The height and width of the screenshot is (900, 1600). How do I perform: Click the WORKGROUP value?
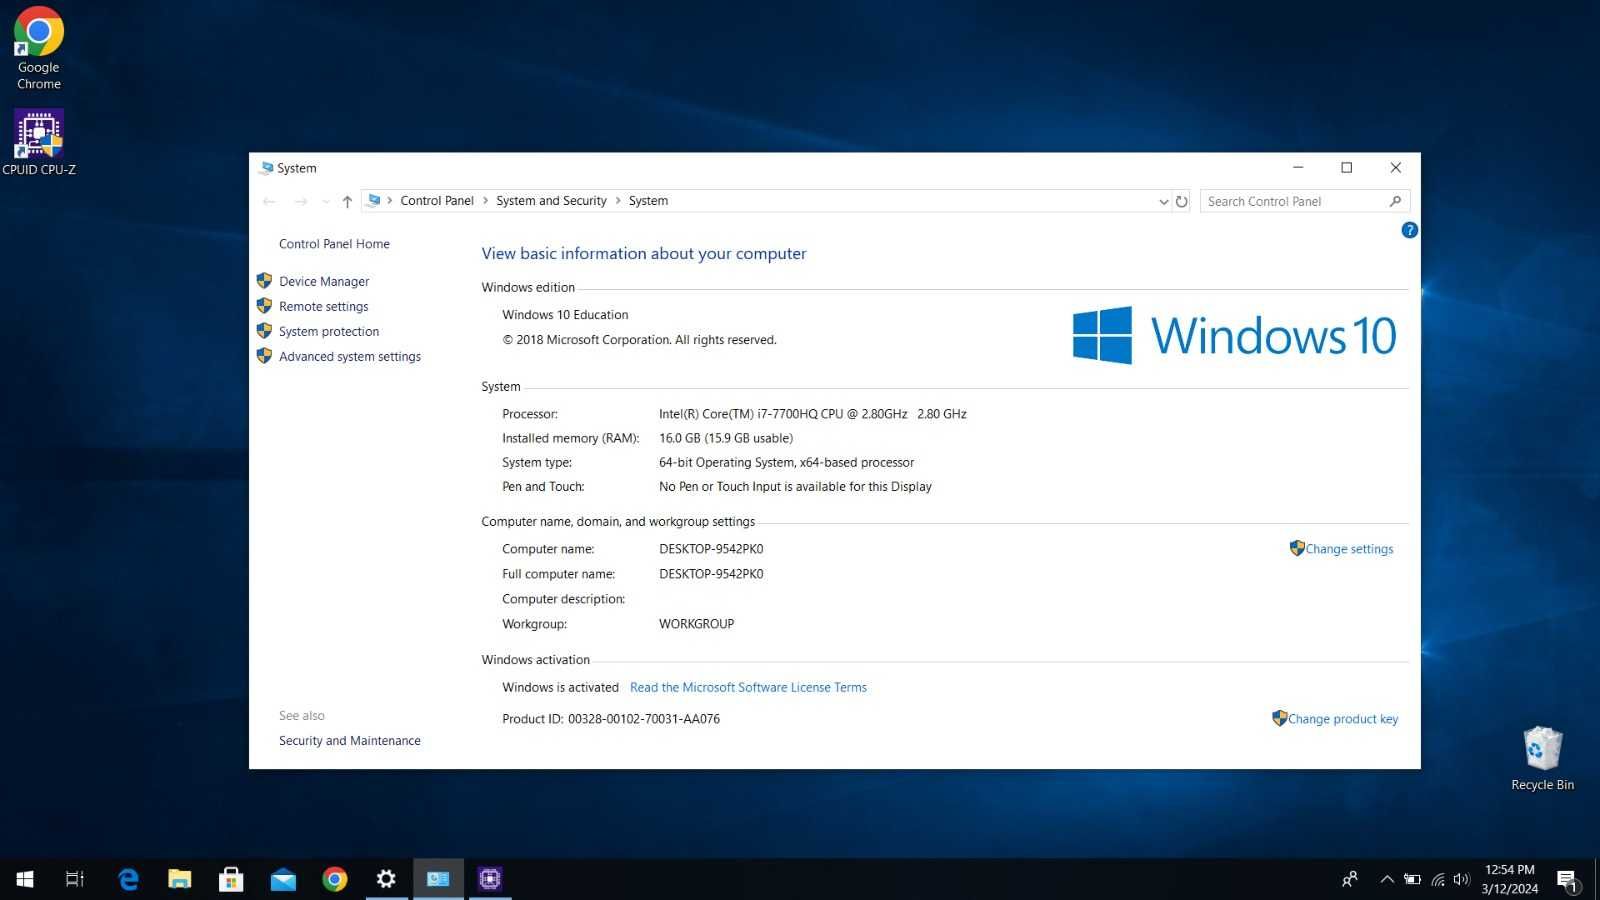click(696, 624)
